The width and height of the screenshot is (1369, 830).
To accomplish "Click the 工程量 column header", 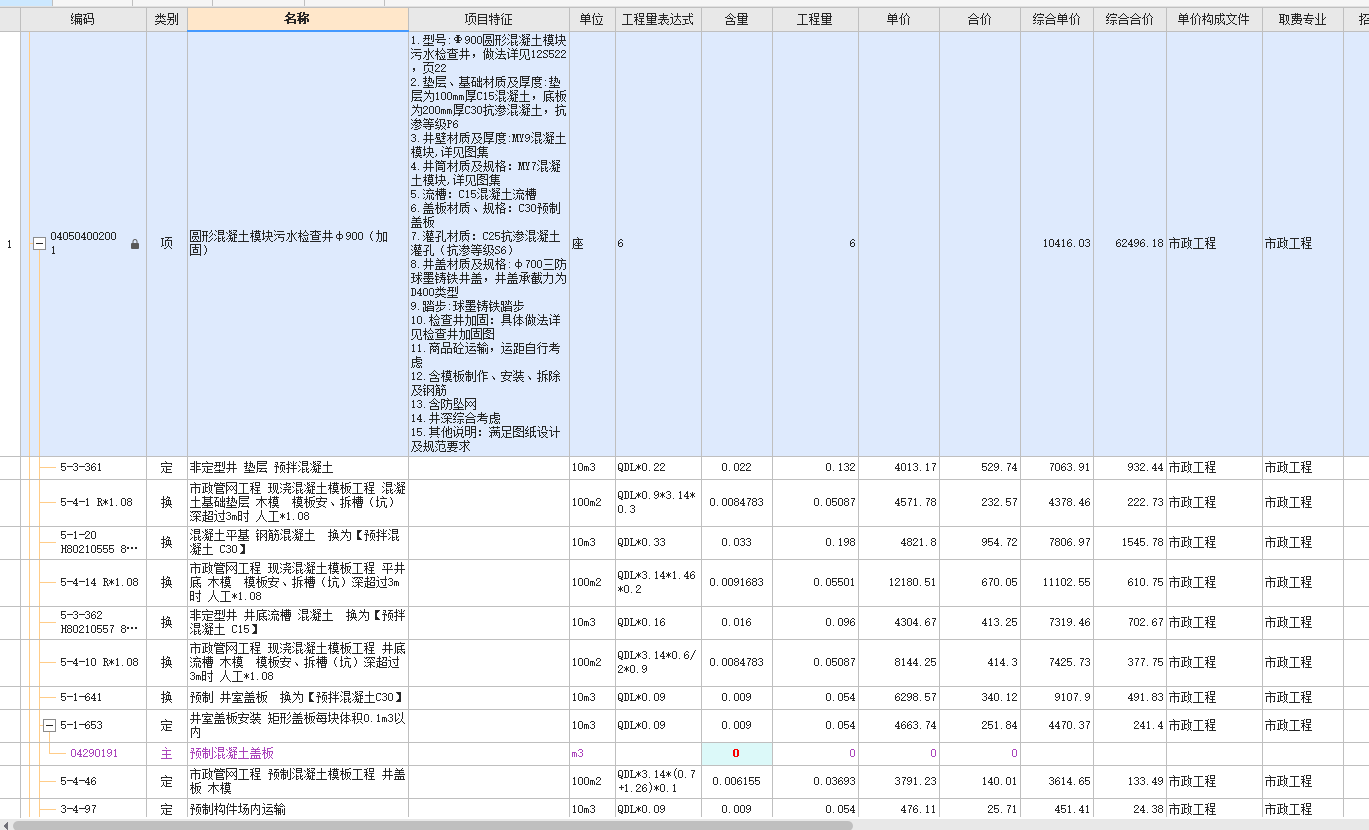I will (815, 20).
